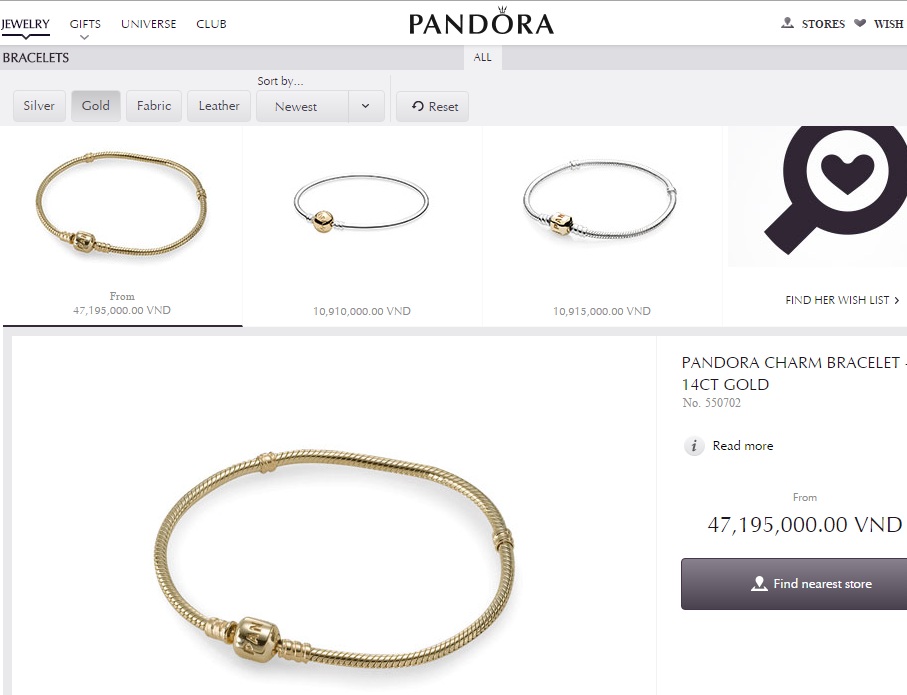This screenshot has width=907, height=695.
Task: Click the pin icon on Find nearest store
Action: [x=759, y=583]
